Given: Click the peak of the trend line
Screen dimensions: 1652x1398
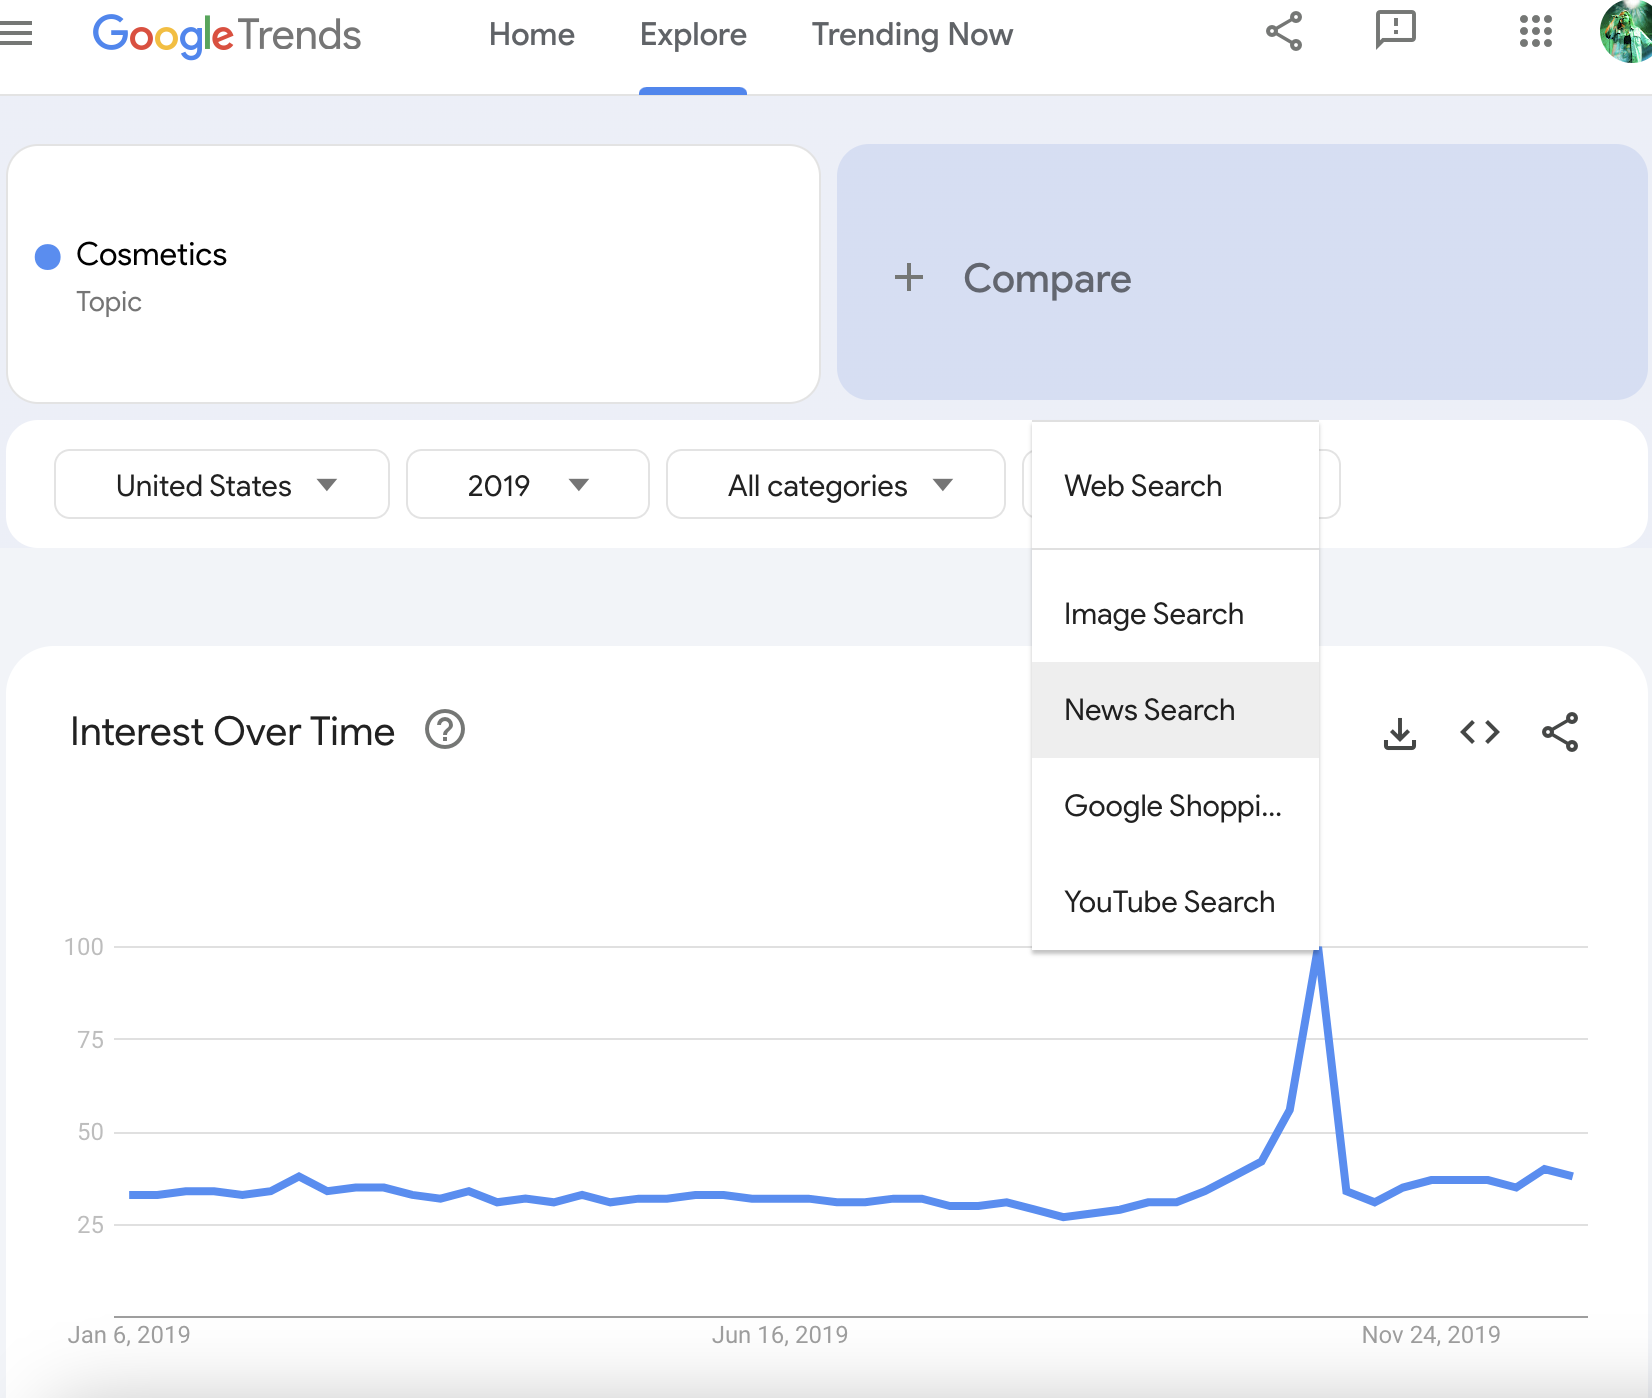Looking at the screenshot, I should tap(1318, 950).
